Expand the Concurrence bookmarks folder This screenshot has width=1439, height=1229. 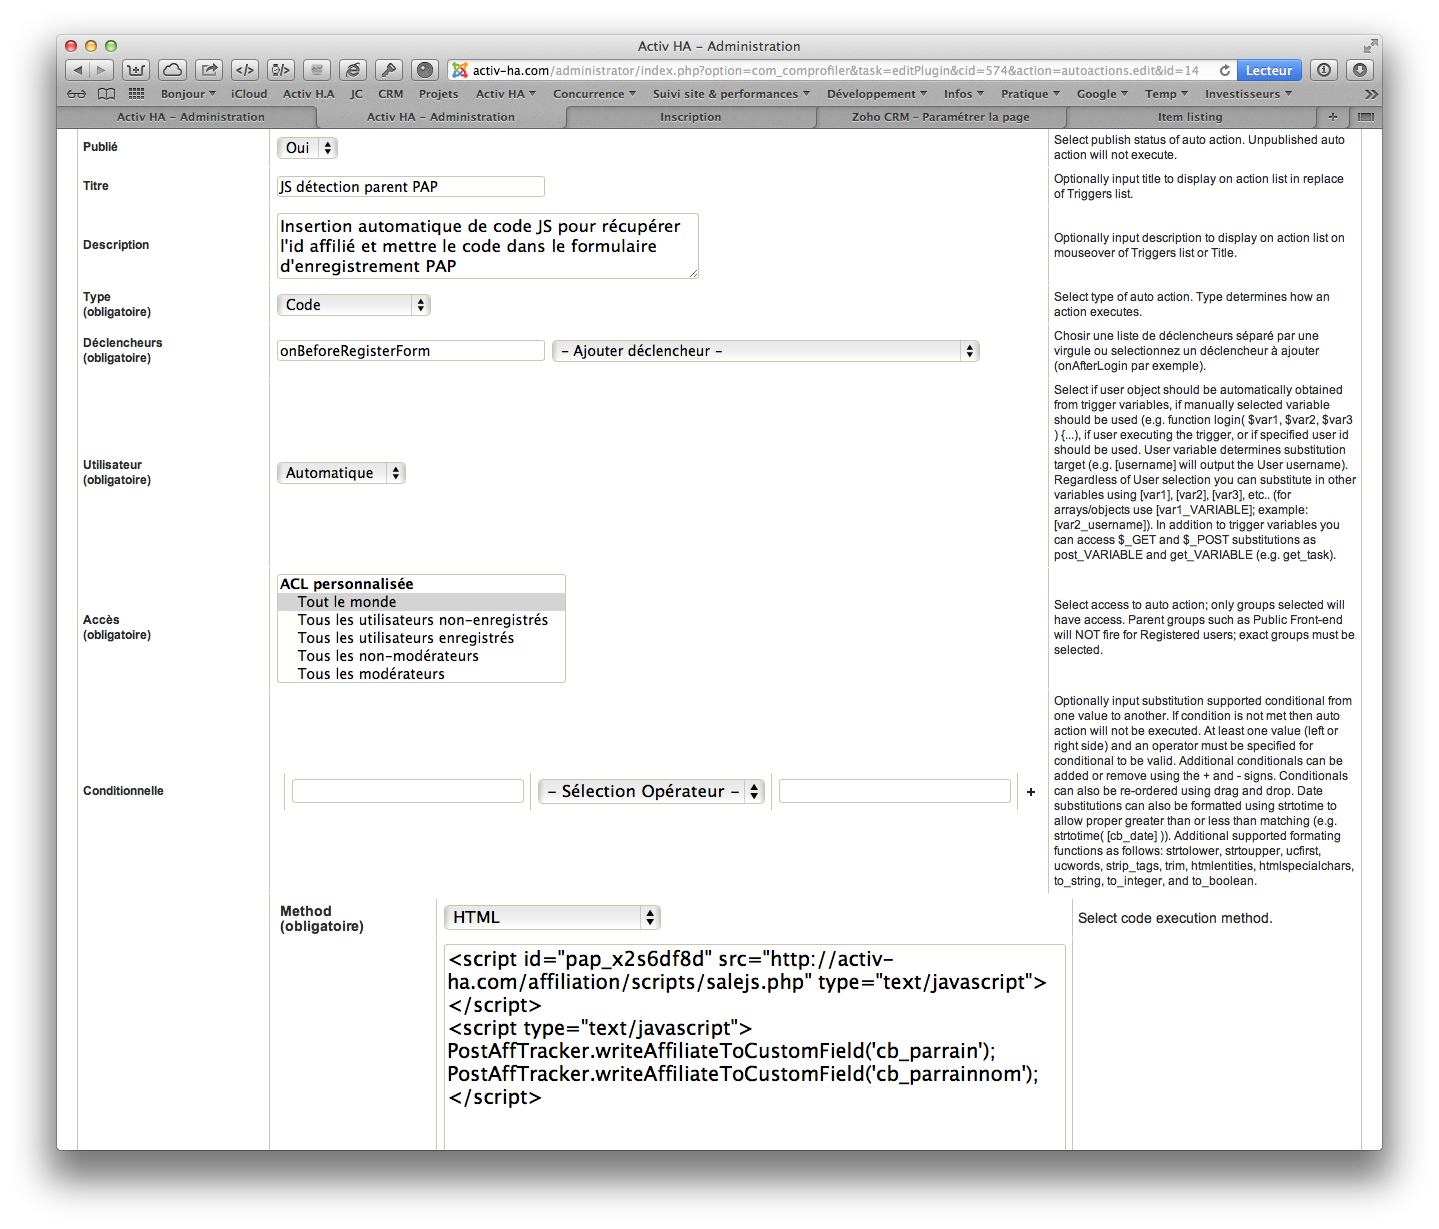594,94
